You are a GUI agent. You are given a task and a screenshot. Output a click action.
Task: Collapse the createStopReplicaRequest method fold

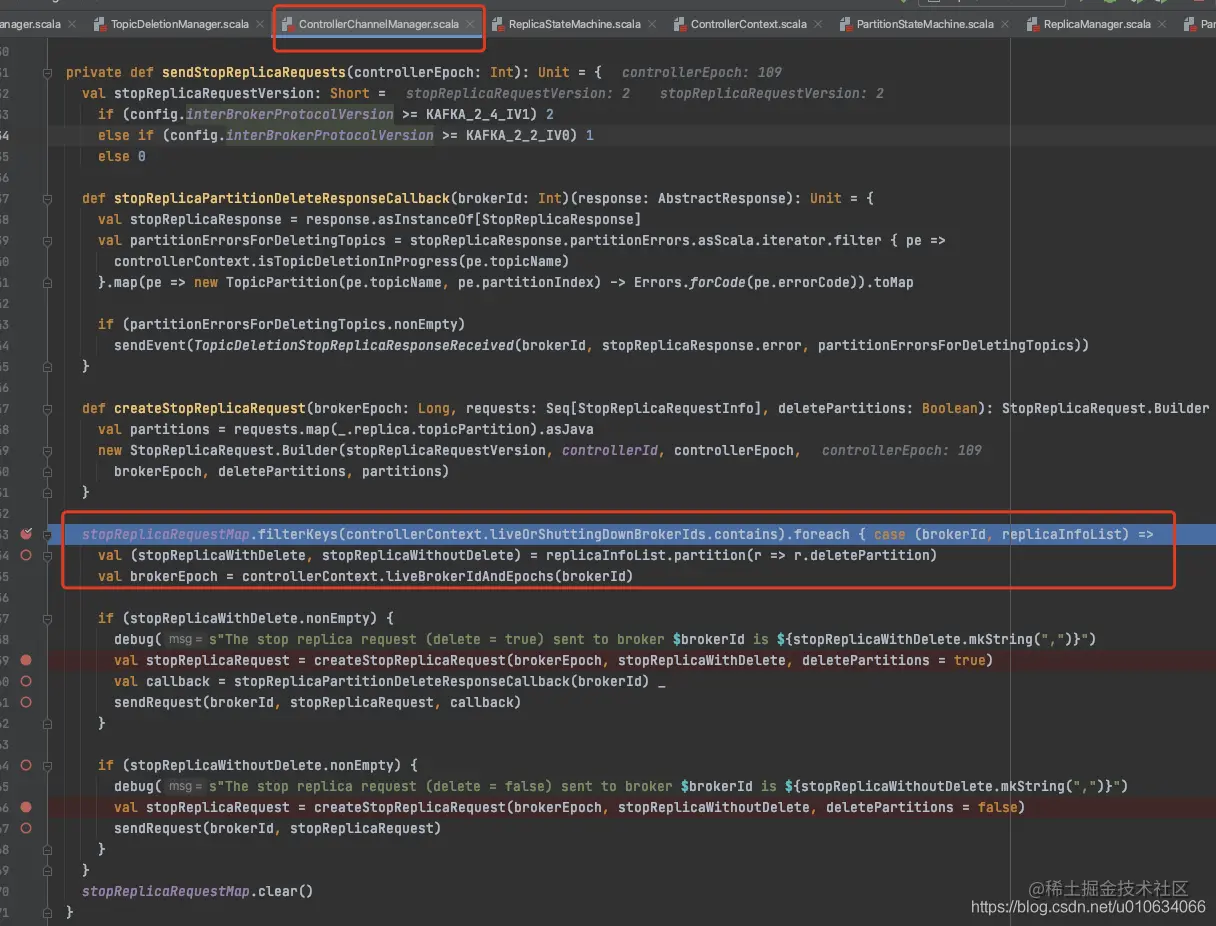tap(47, 408)
